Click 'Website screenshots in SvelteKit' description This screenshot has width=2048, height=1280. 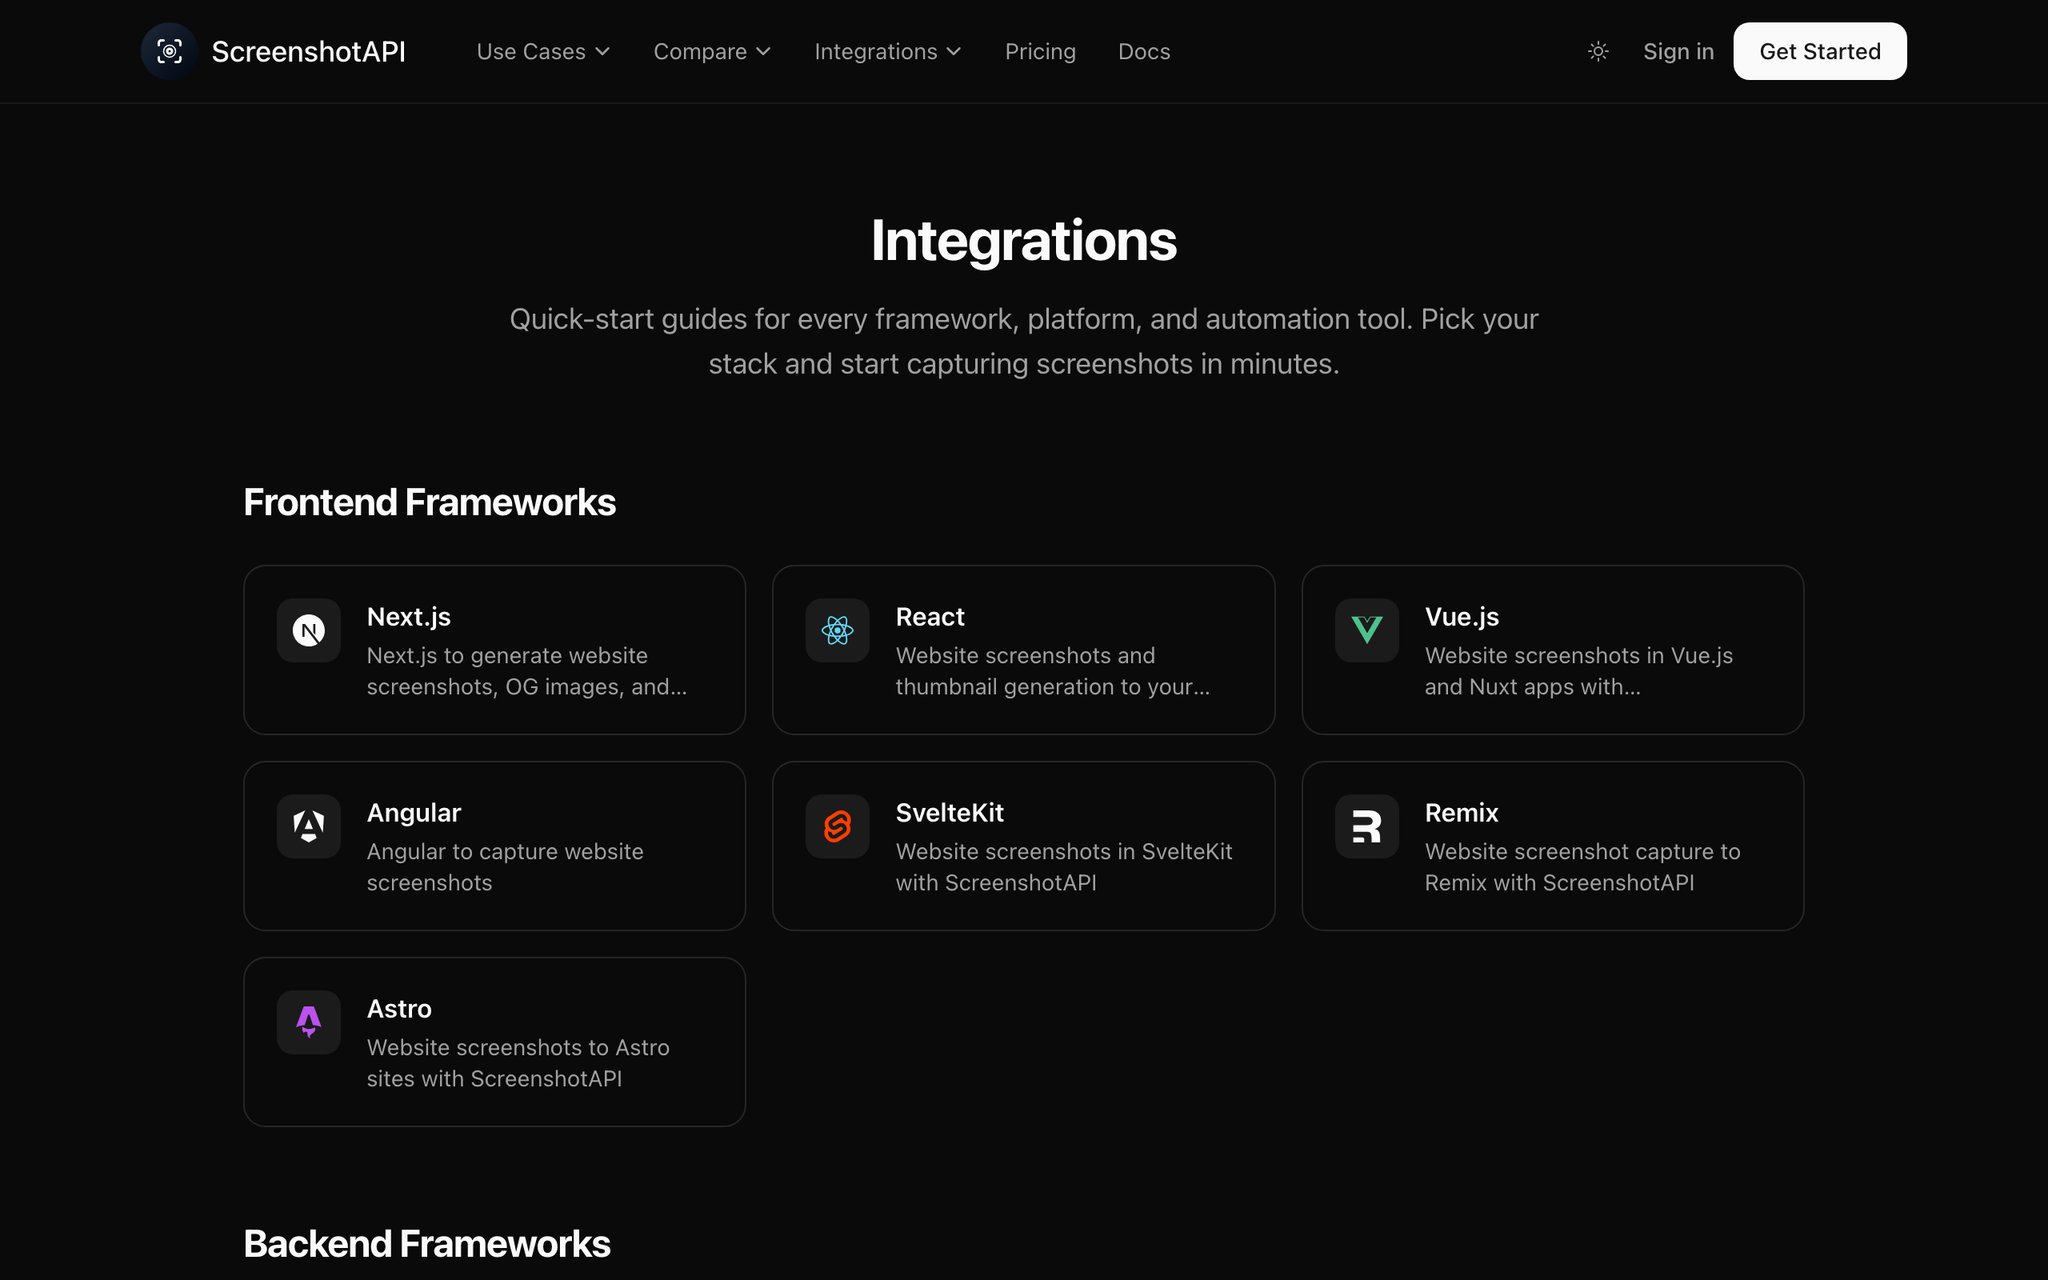[1064, 867]
